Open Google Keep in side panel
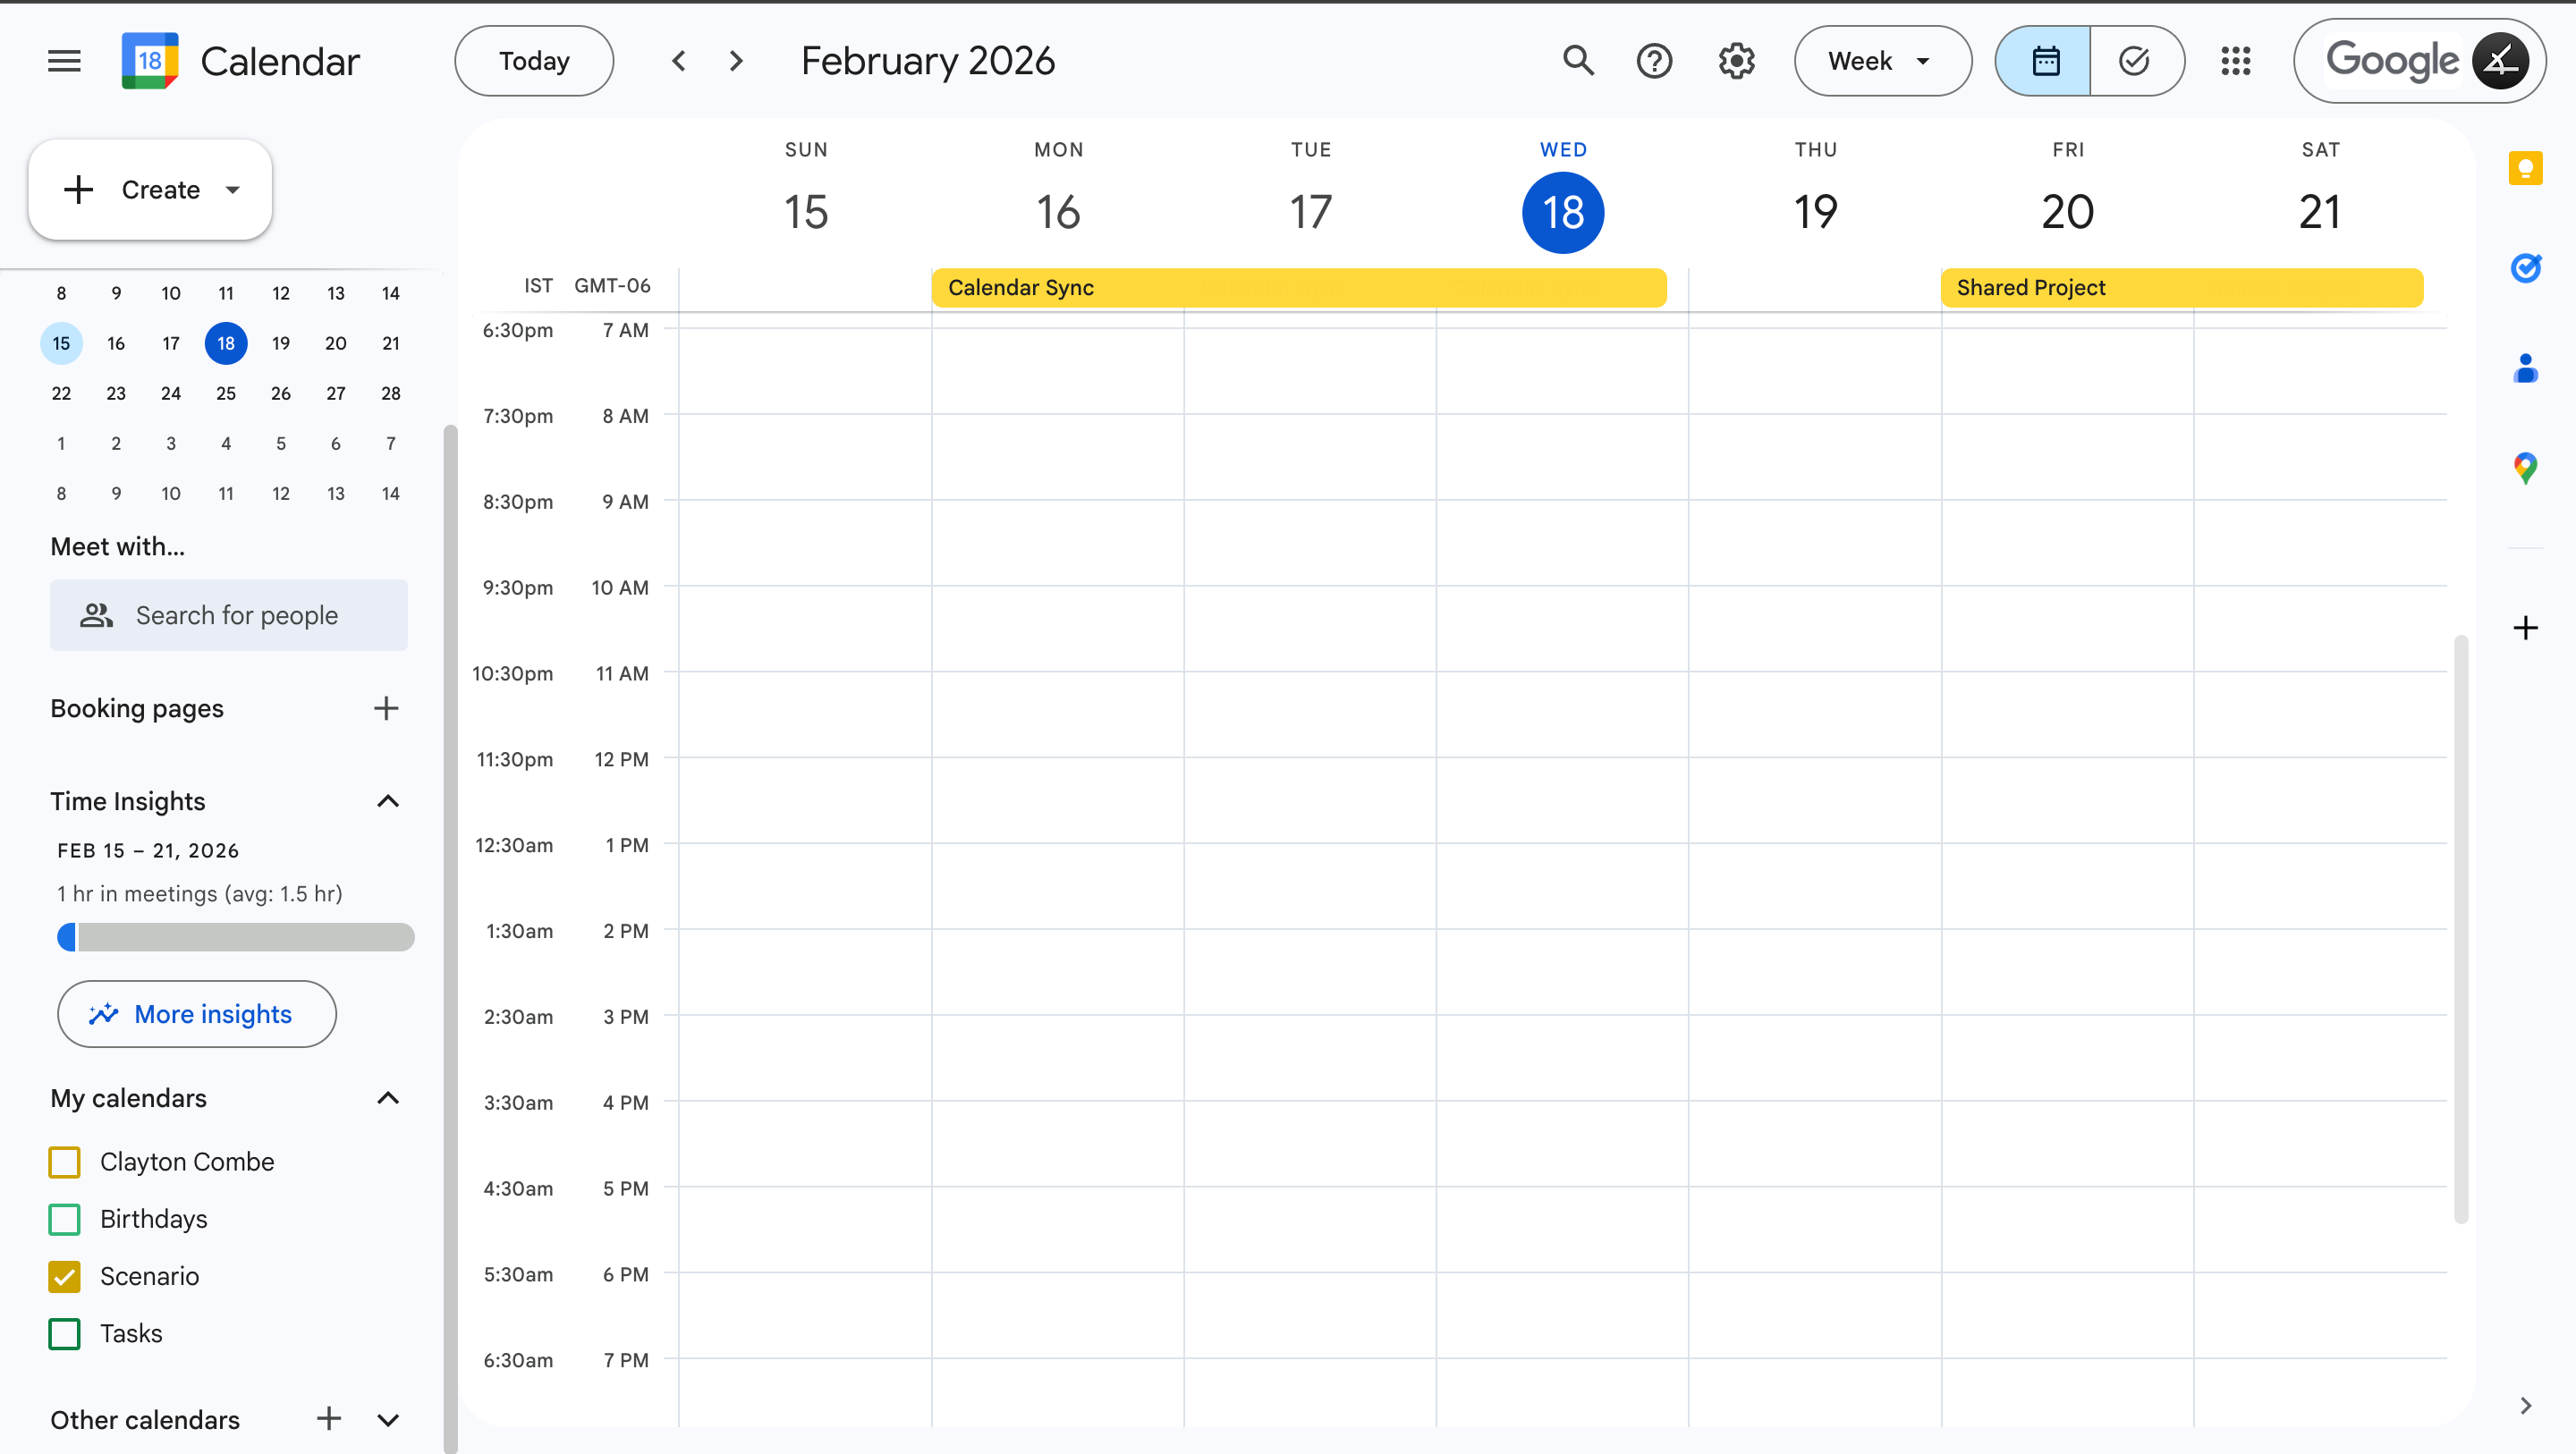Viewport: 2576px width, 1454px height. (2525, 168)
